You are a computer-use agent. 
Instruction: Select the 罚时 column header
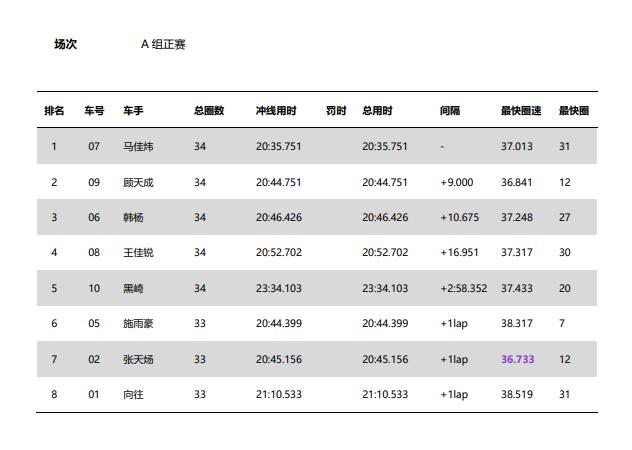tap(336, 110)
